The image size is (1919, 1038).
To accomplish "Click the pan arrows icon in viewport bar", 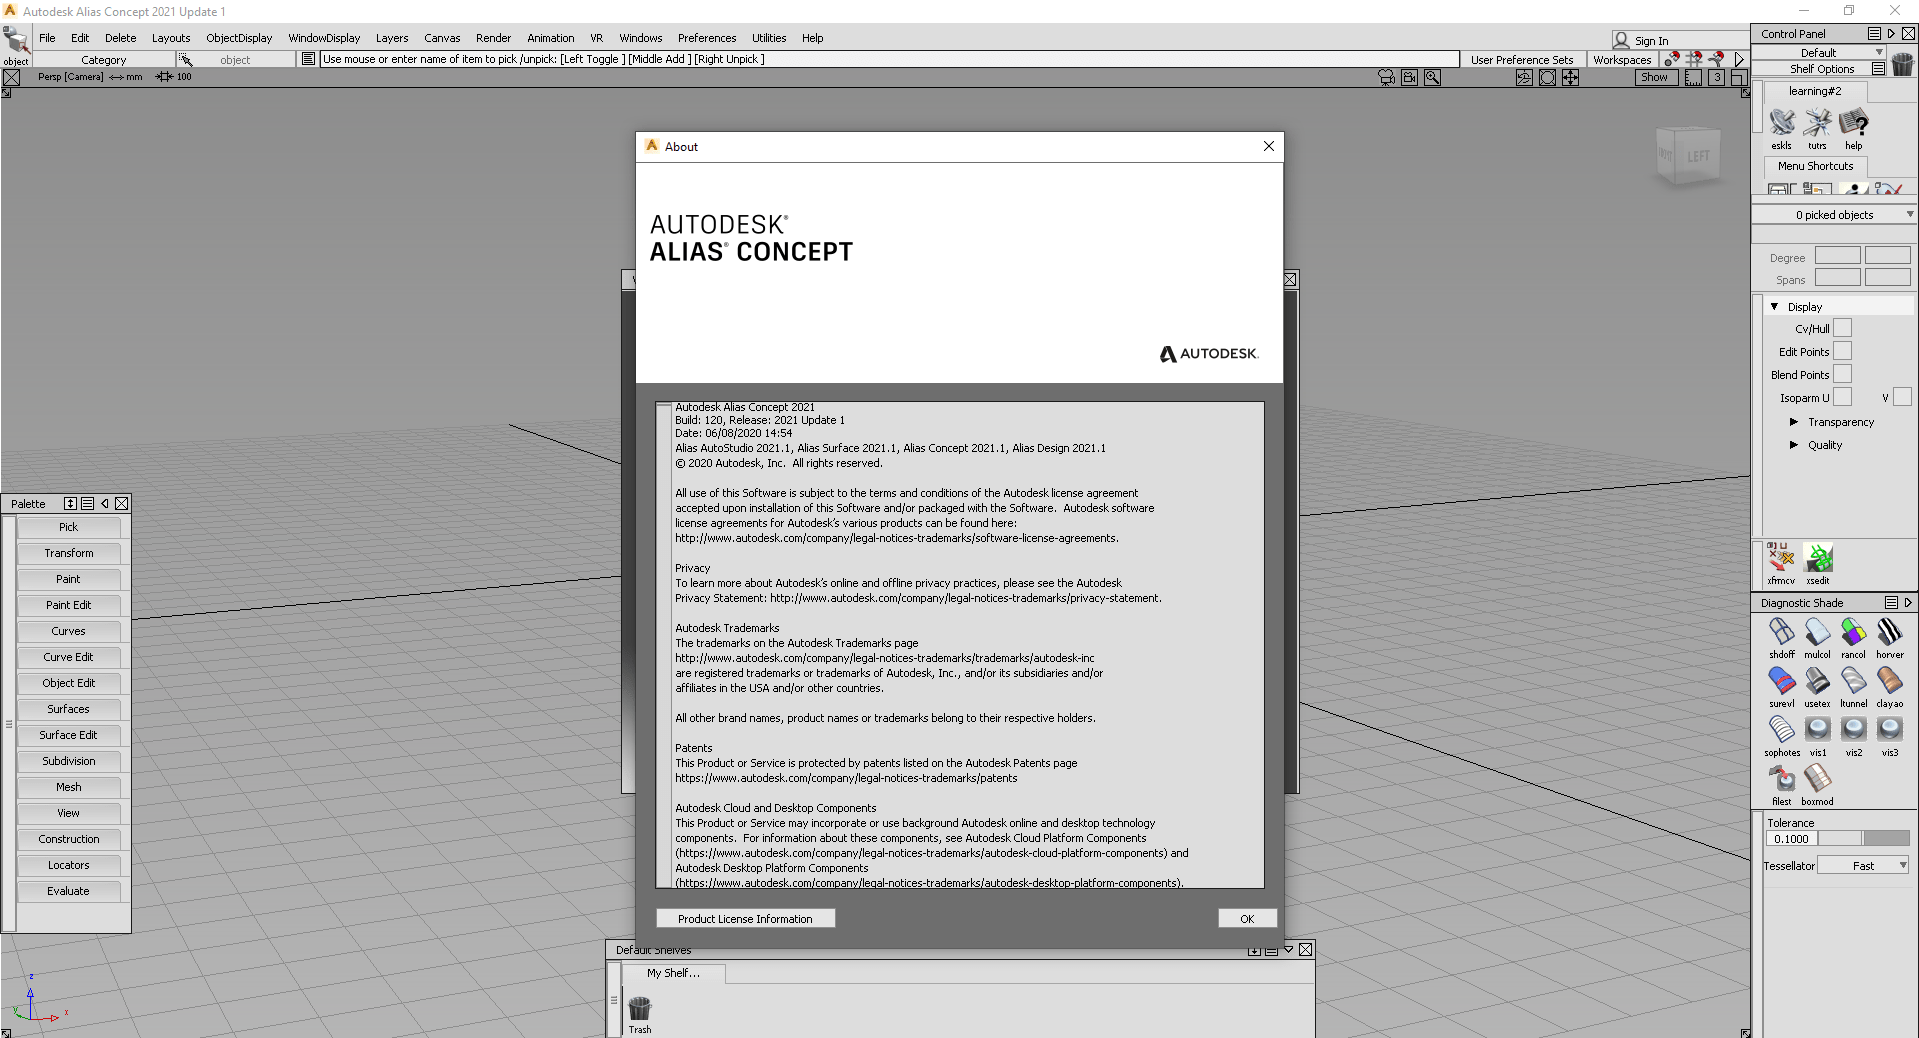I will coord(1570,77).
